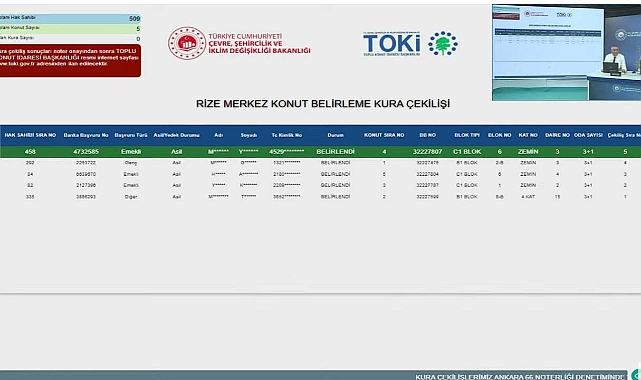Image resolution: width=641 pixels, height=380 pixels.
Task: Click 'BELİRLENDİ' in the green highlighted row
Action: click(x=335, y=152)
